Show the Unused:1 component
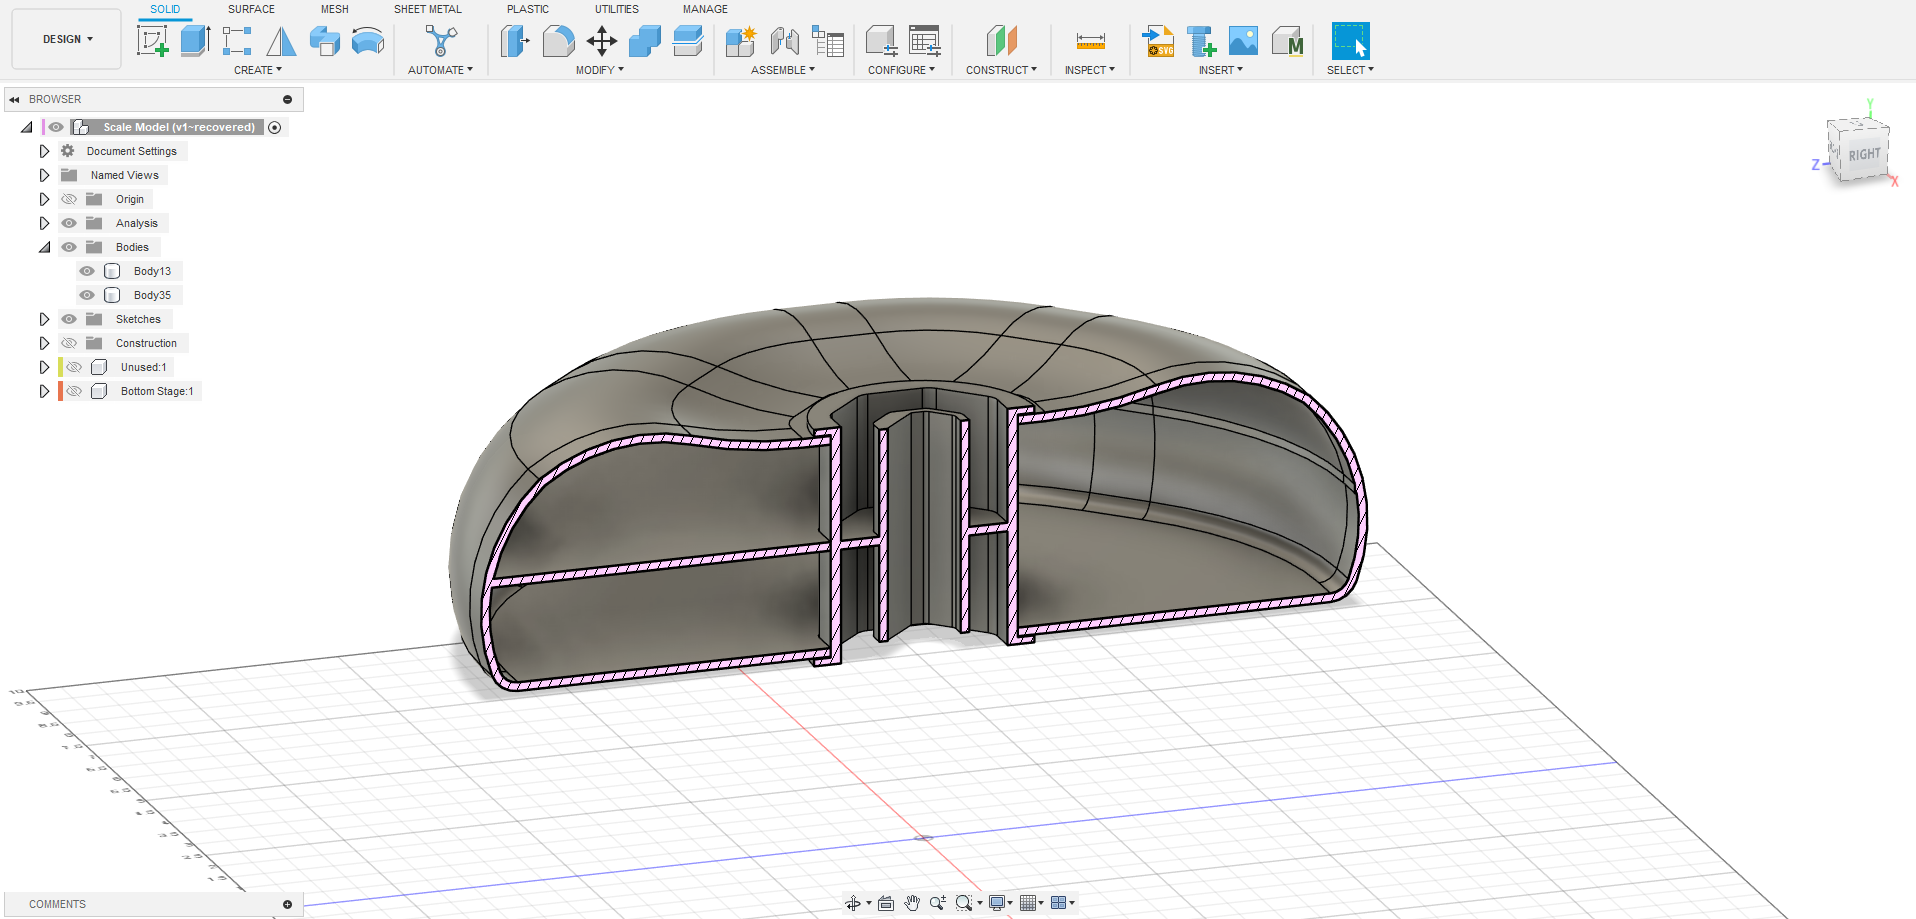1916x919 pixels. coord(74,367)
